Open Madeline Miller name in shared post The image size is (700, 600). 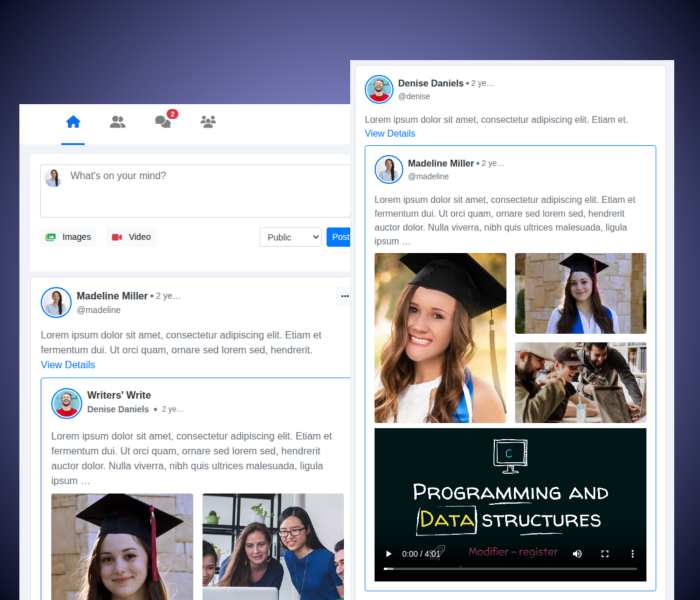pyautogui.click(x=441, y=163)
